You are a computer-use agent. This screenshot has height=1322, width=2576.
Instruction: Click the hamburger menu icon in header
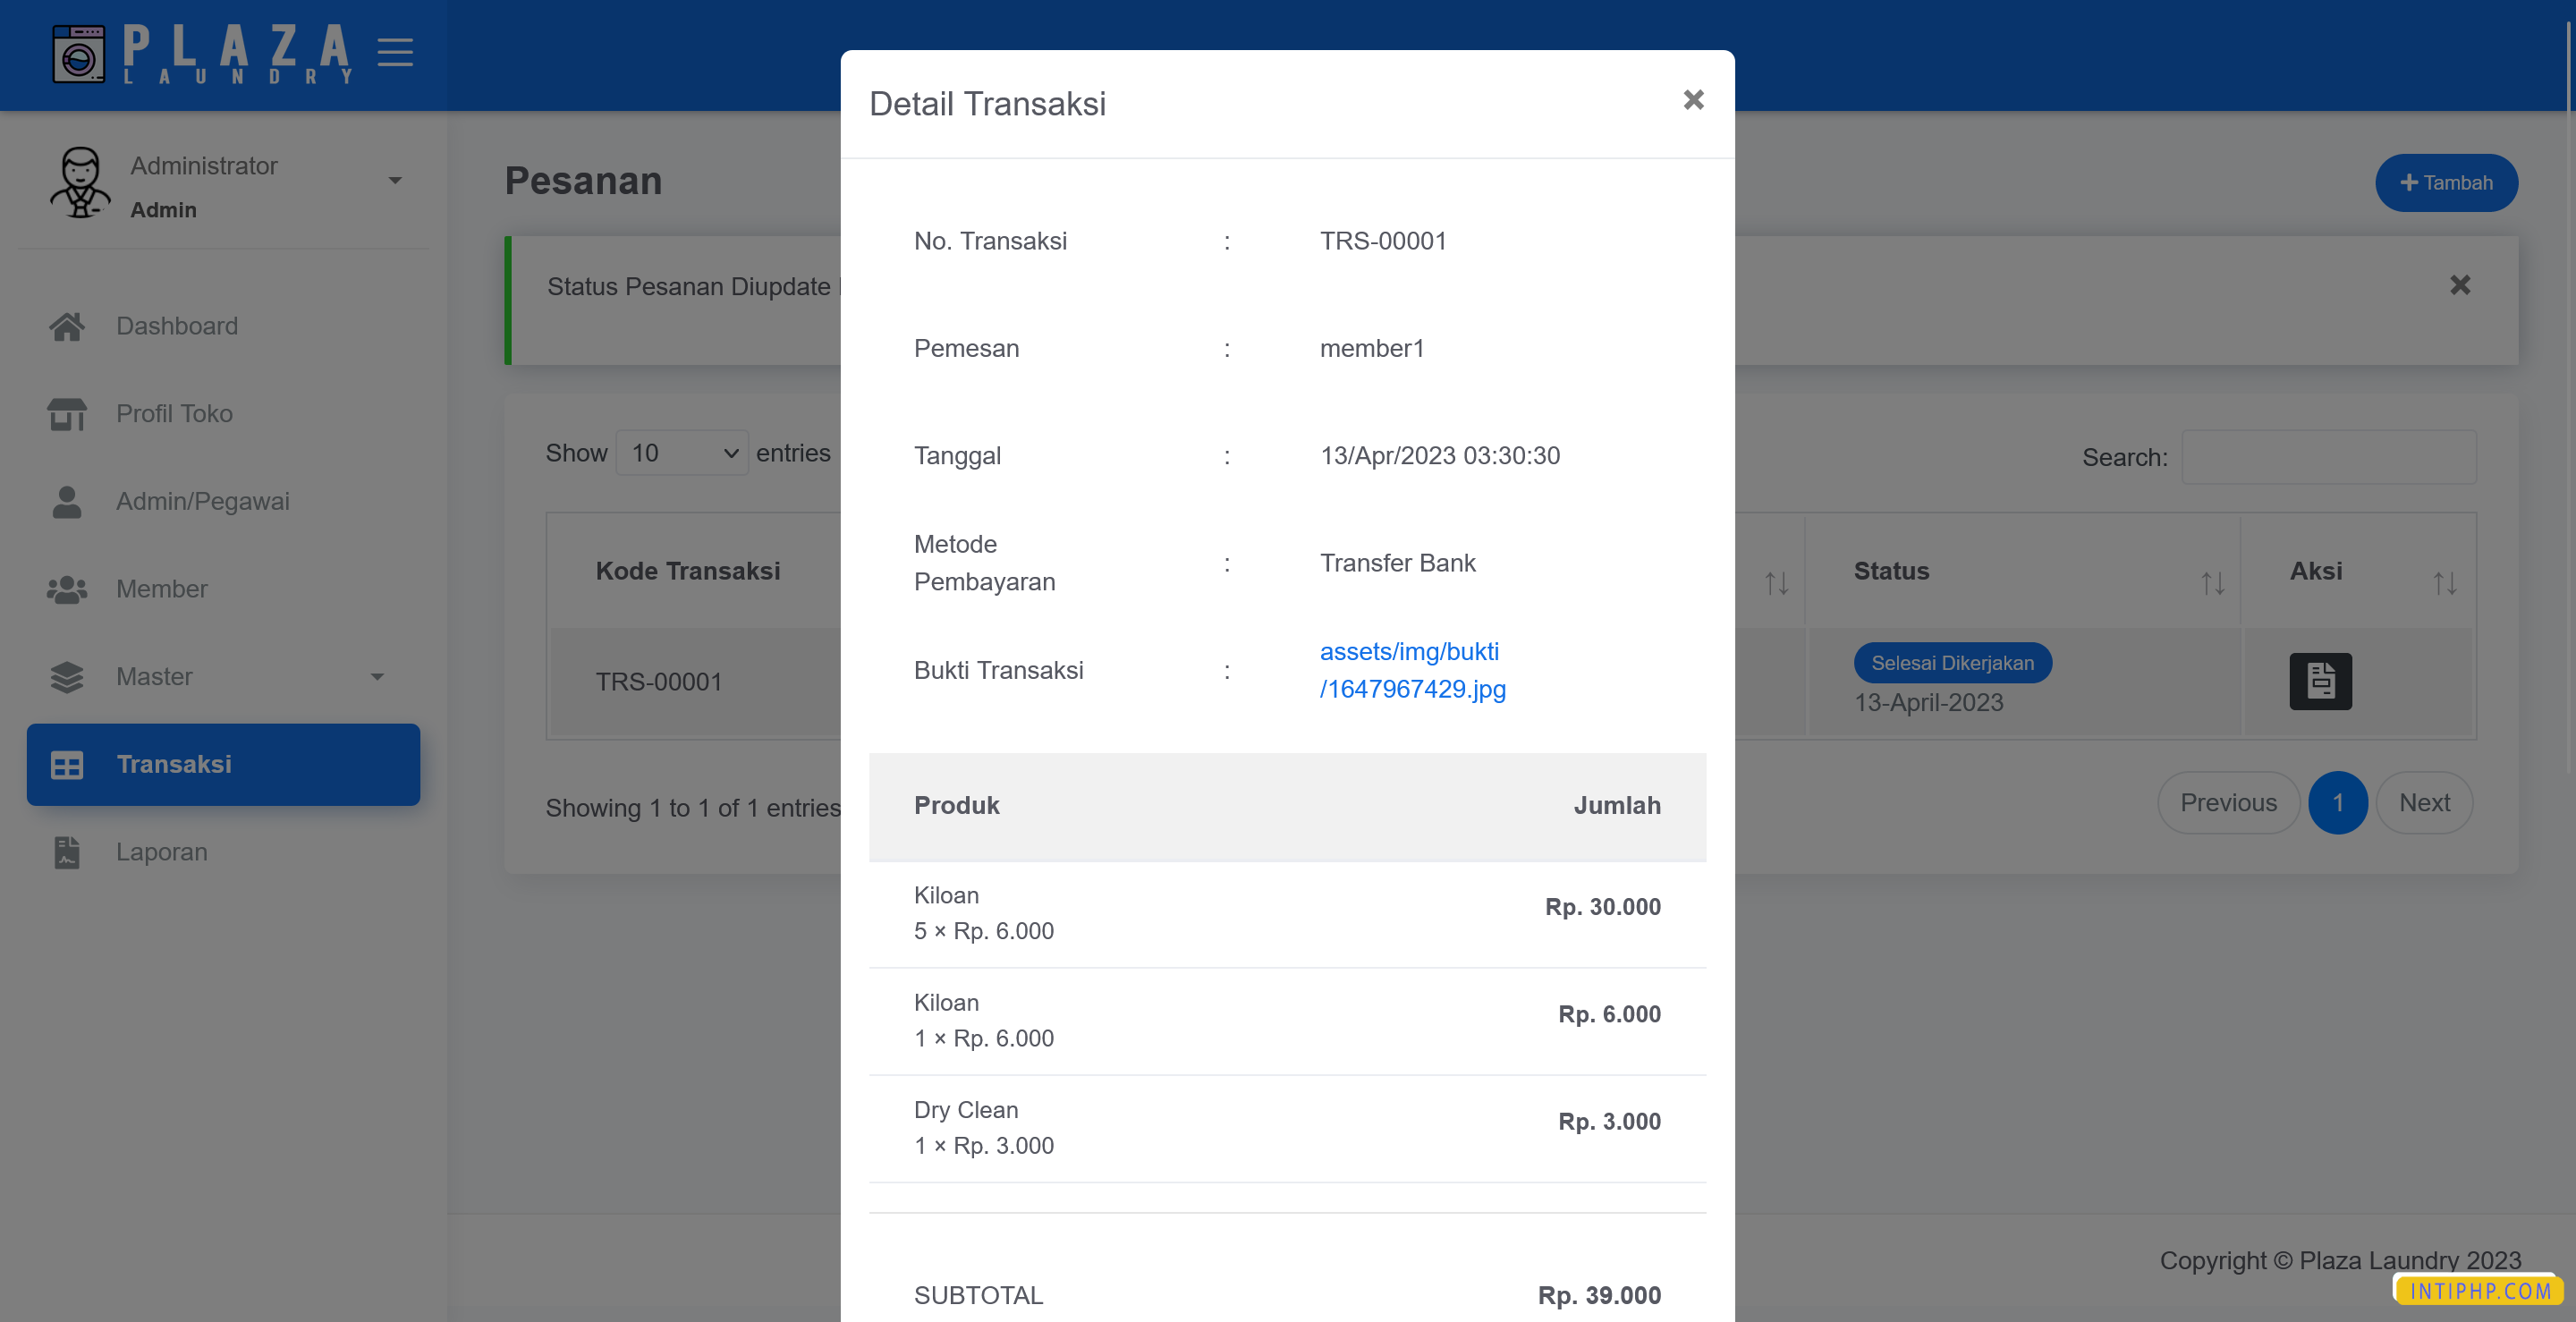coord(395,52)
